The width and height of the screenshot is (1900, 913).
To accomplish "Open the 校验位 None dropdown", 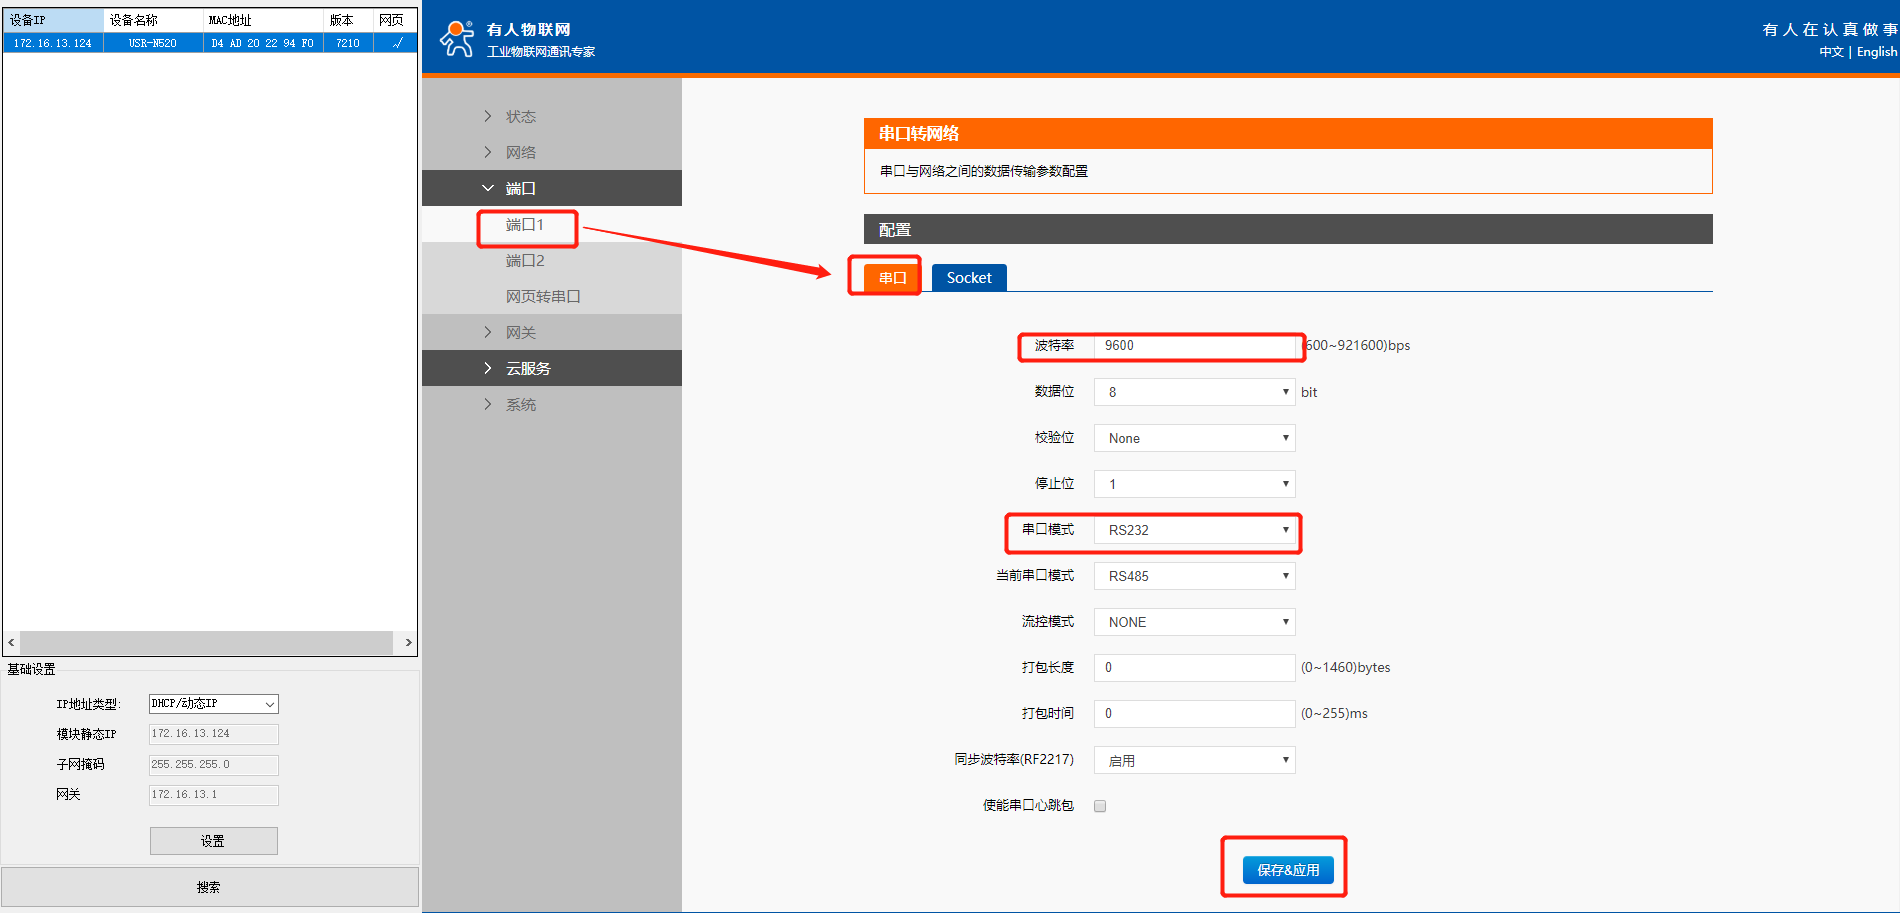I will click(1194, 438).
